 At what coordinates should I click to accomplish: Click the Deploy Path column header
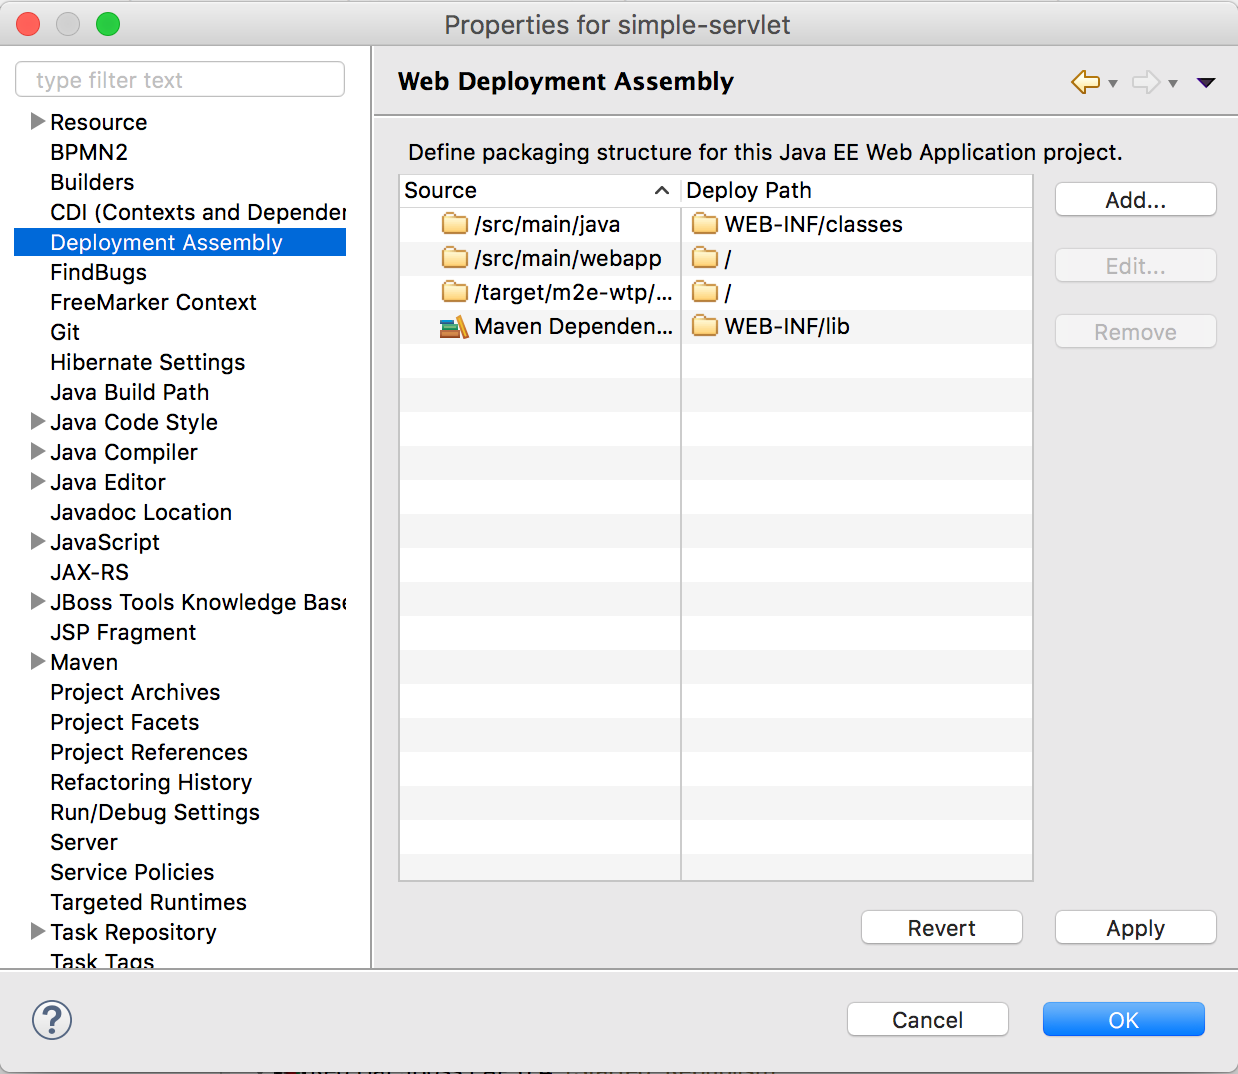click(x=857, y=190)
